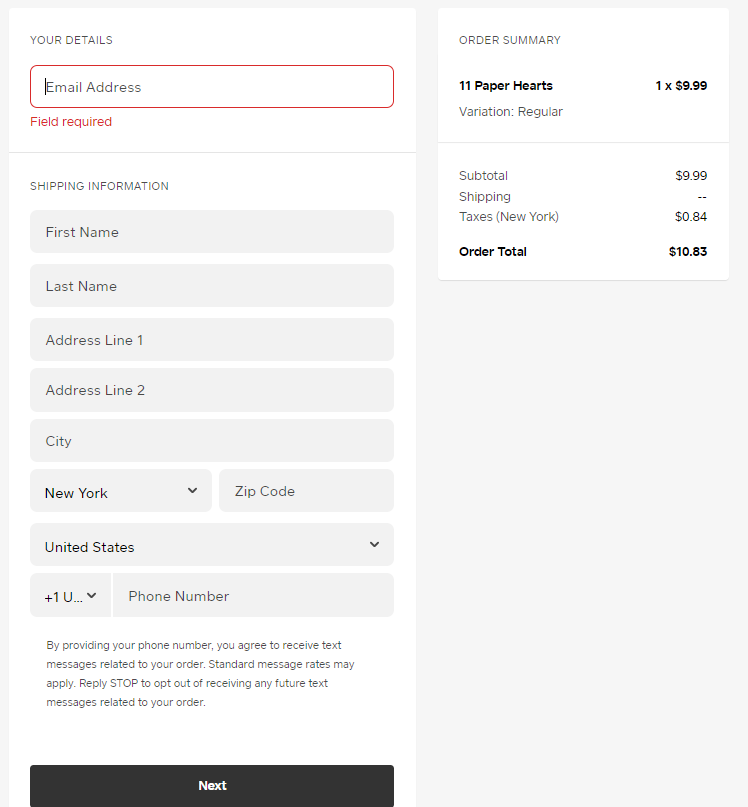
Task: Click the Shipping Information heading
Action: pos(99,186)
